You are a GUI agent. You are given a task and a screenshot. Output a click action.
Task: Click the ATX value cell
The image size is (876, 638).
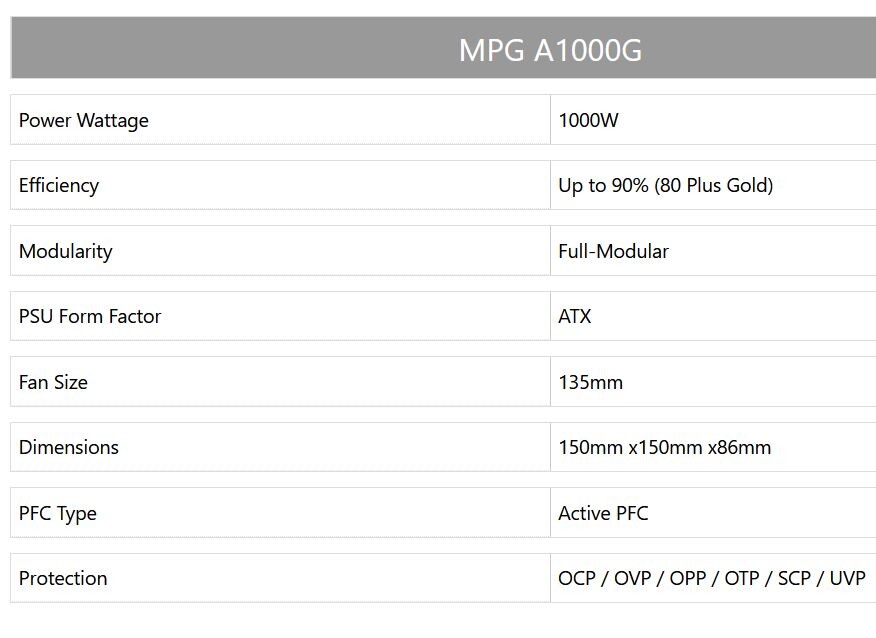tap(713, 316)
